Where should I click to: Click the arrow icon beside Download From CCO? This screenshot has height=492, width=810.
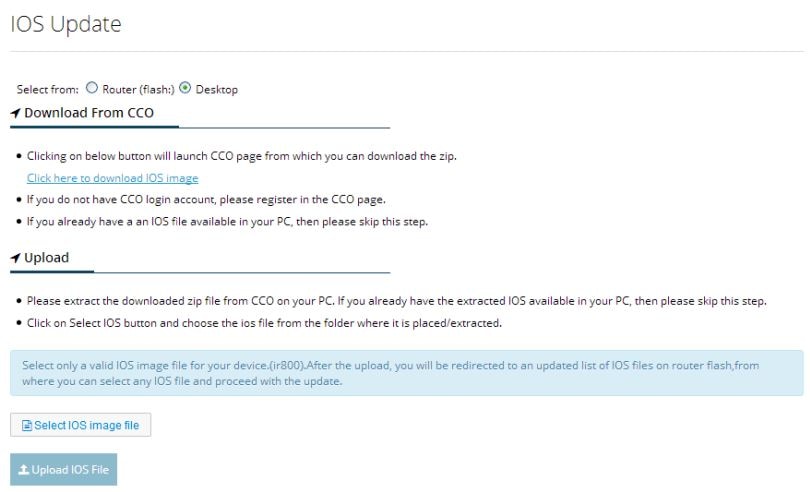pyautogui.click(x=15, y=113)
